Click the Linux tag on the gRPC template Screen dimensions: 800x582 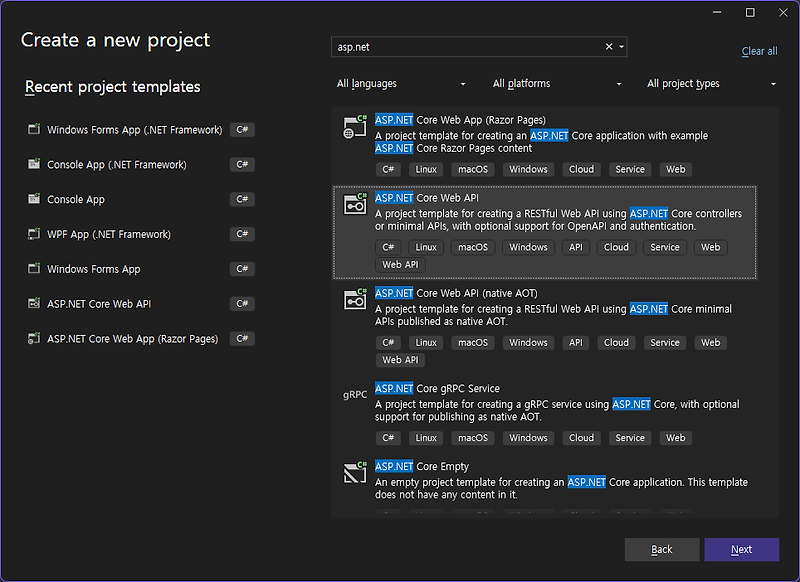(x=426, y=437)
